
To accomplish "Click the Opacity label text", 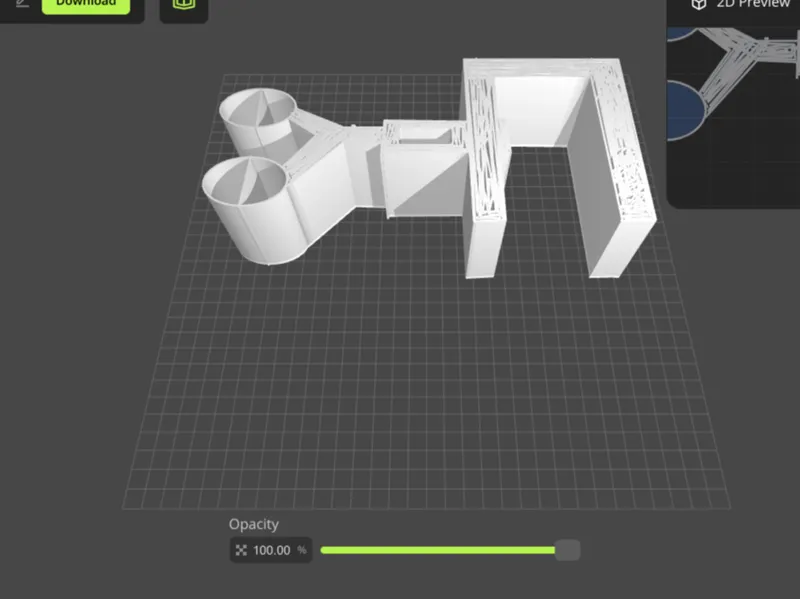I will (254, 524).
